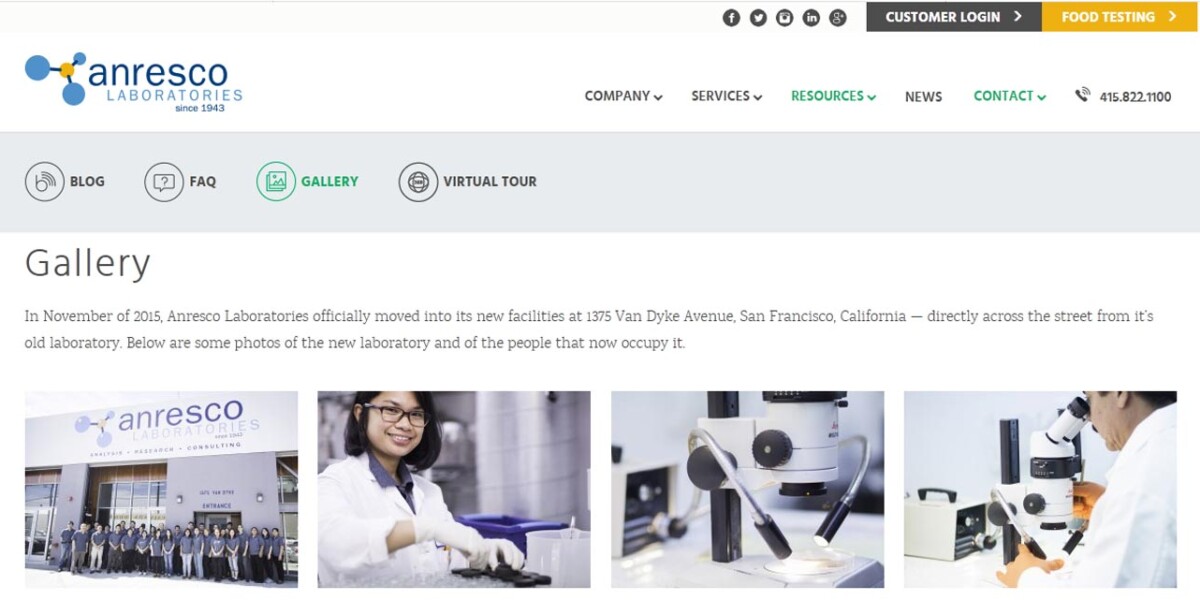
Task: Click the Customer Login button
Action: 954,17
